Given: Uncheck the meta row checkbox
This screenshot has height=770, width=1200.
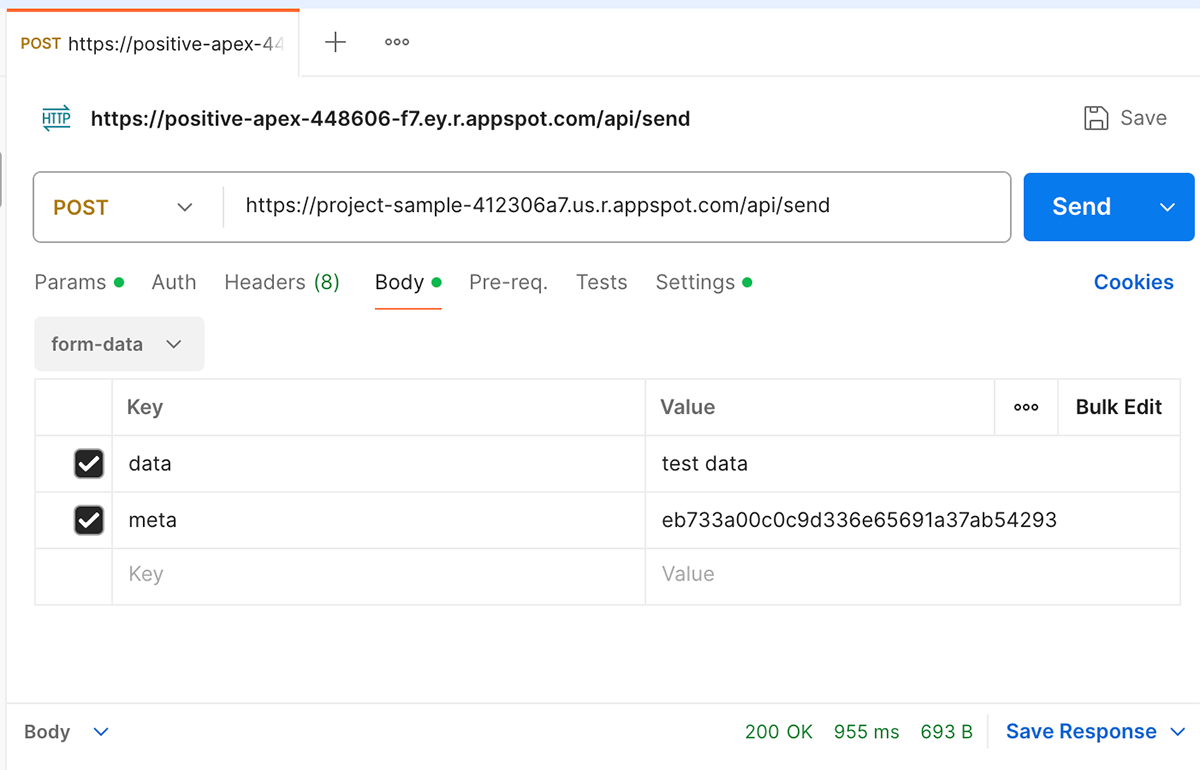Looking at the screenshot, I should (x=89, y=520).
